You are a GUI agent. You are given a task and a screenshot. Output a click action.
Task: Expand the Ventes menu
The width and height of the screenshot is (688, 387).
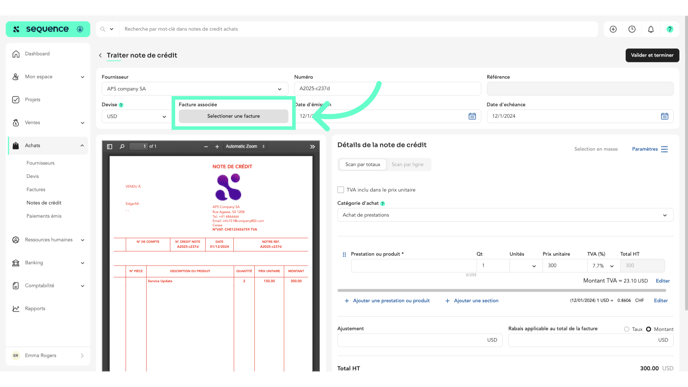pyautogui.click(x=82, y=123)
